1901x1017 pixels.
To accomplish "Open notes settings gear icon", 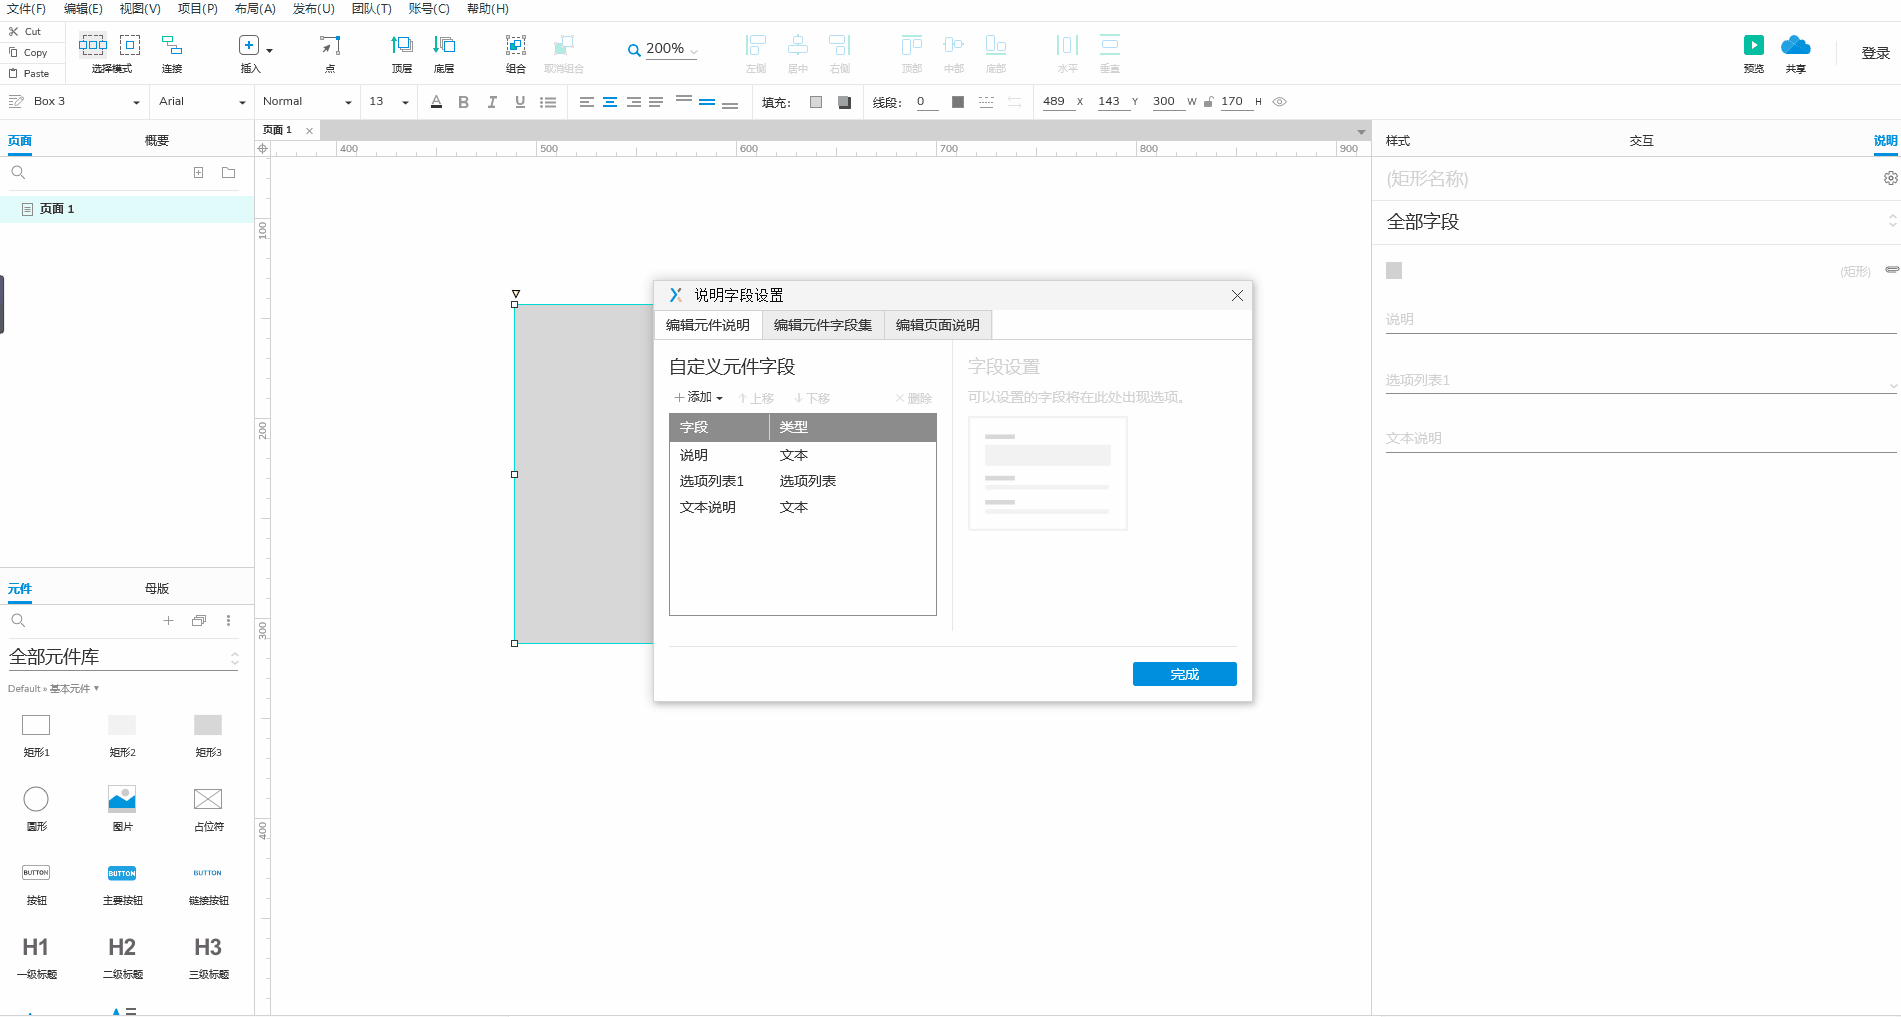I will [1890, 178].
